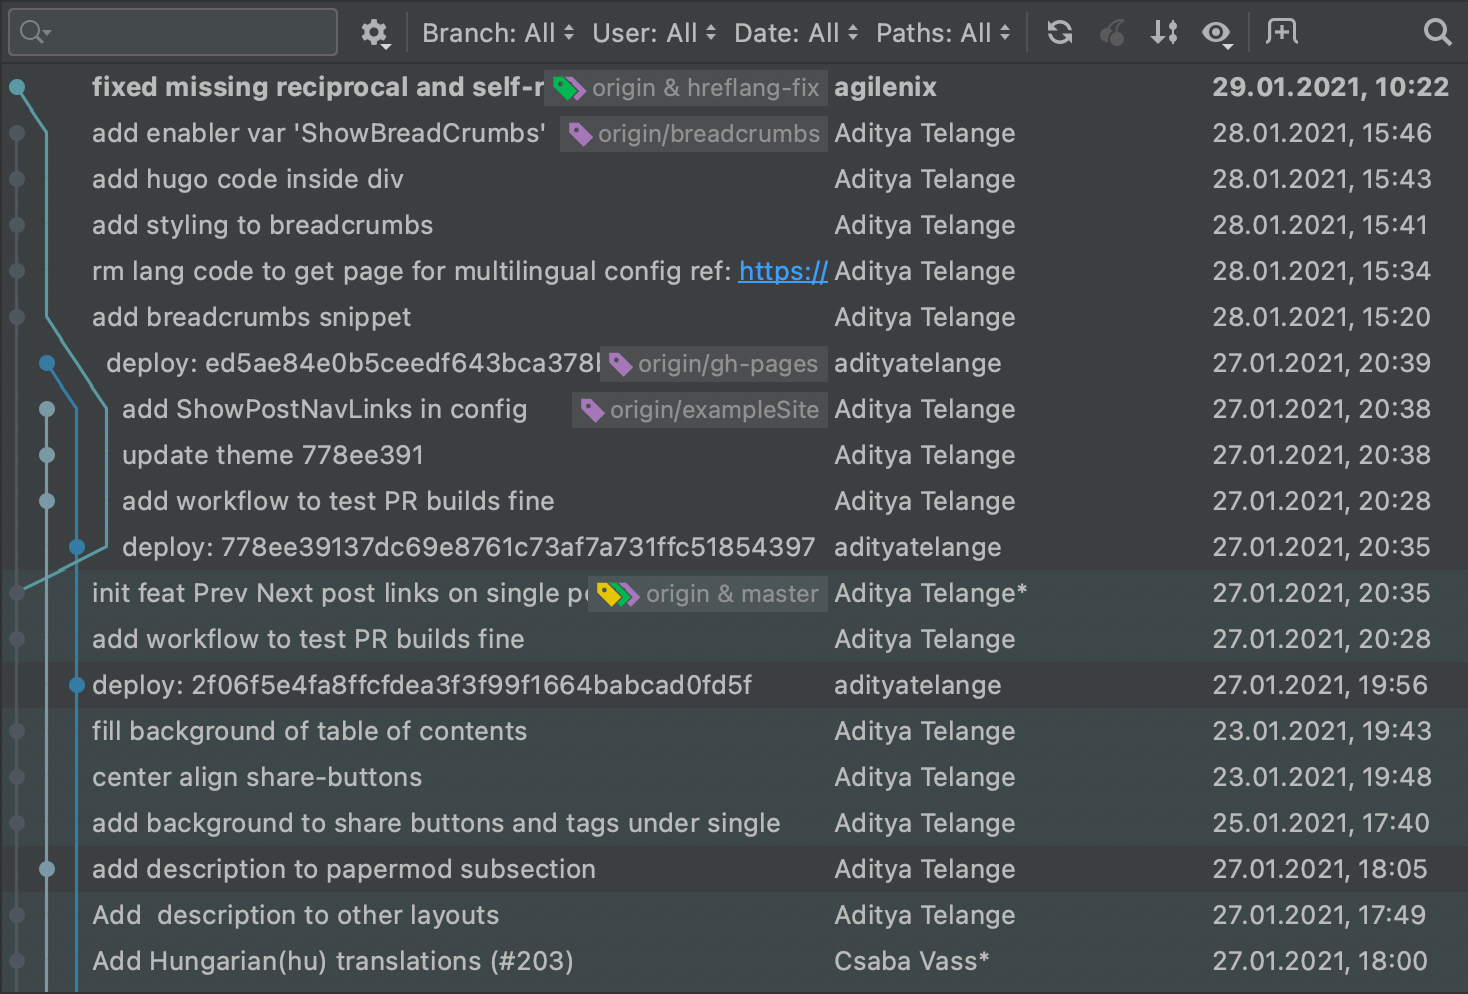Select 'Add Hungarian(hu) translations (#203)' commit
1468x994 pixels.
[x=333, y=961]
